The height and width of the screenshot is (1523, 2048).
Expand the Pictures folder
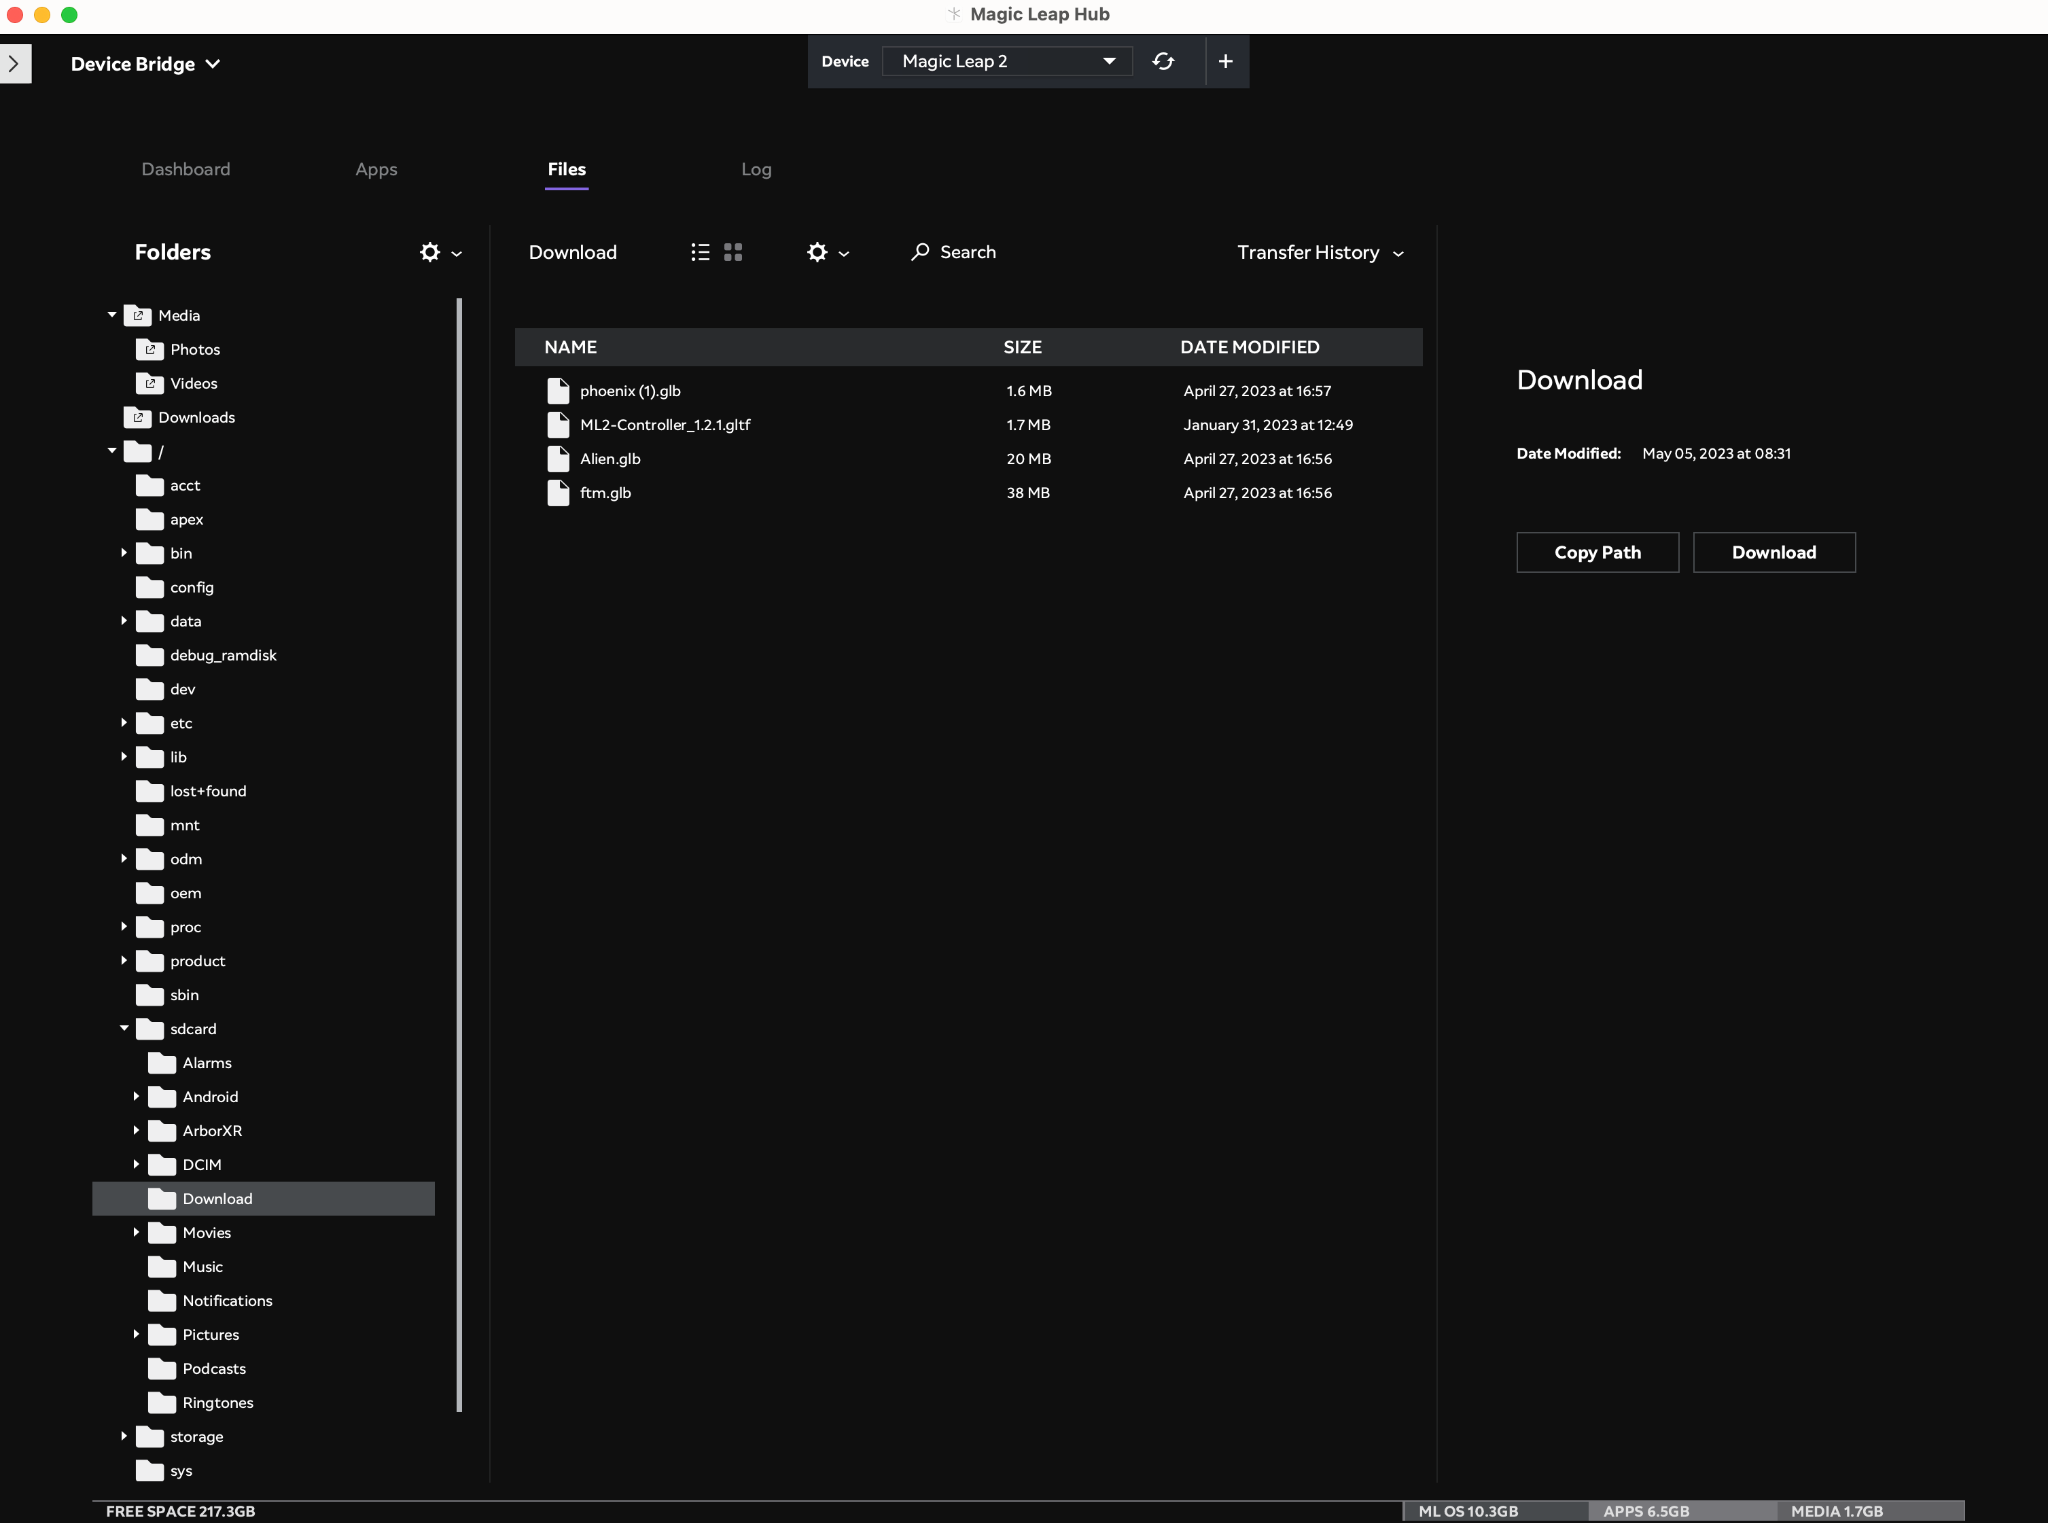pos(136,1335)
